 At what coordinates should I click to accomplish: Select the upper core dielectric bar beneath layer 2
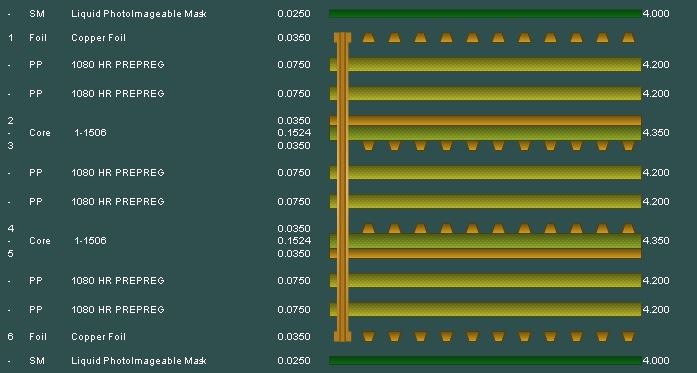pos(485,133)
